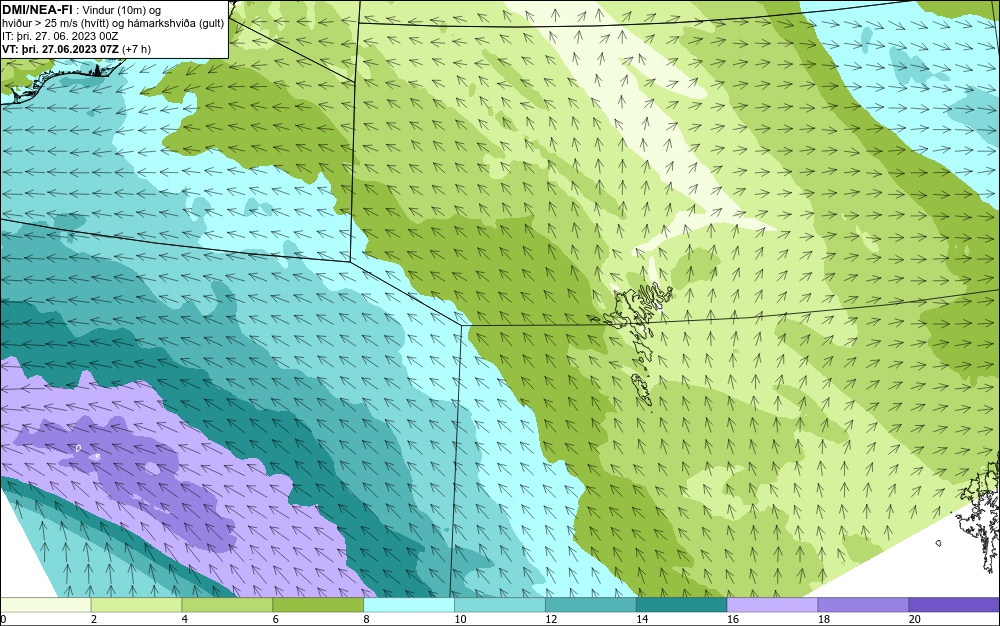Click the legend value '6'
This screenshot has width=1000, height=626.
276,619
